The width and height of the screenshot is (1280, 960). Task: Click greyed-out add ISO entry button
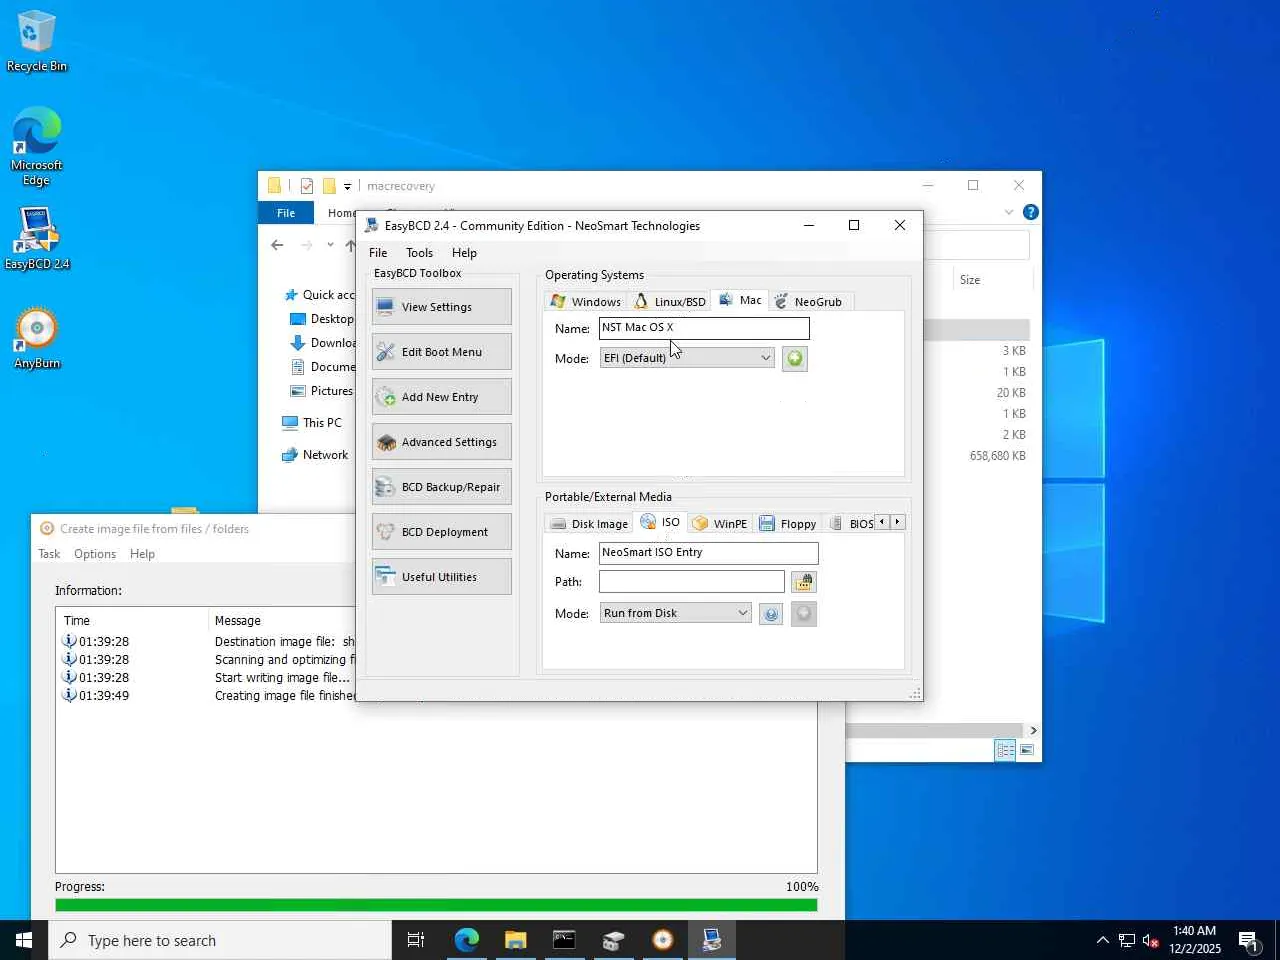[804, 614]
